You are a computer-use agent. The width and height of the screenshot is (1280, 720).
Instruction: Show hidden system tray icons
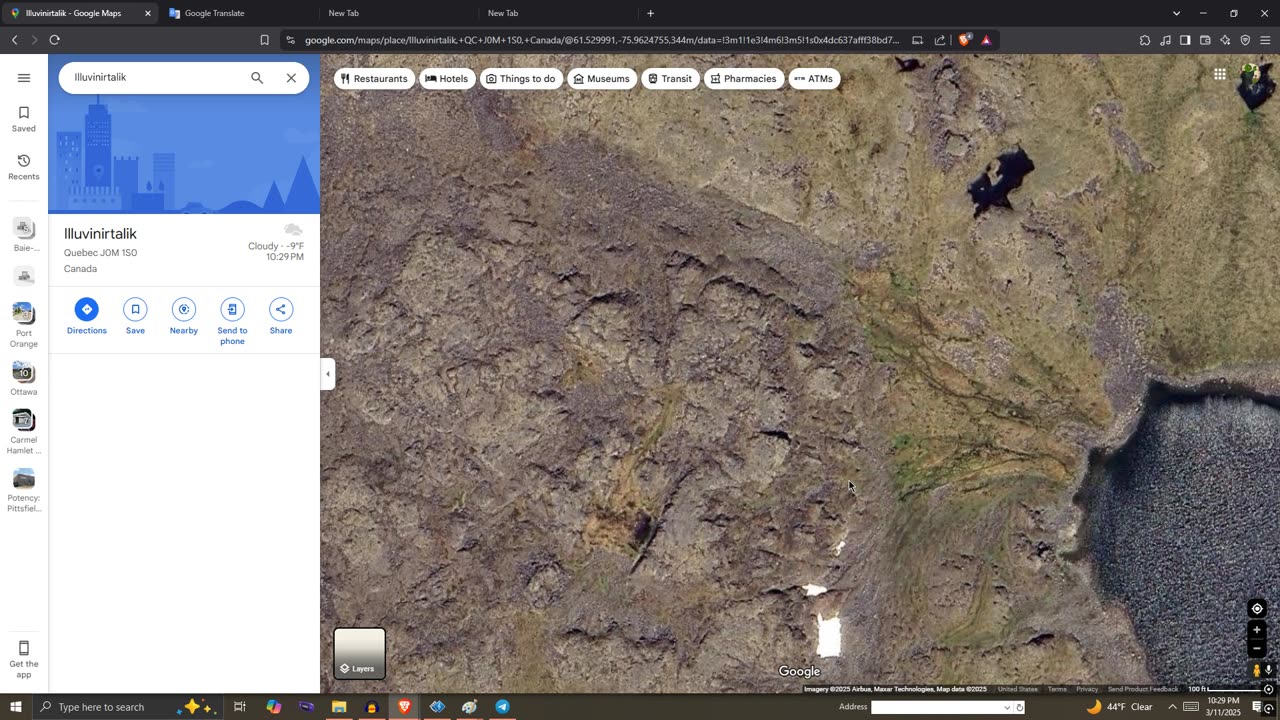pos(1173,707)
